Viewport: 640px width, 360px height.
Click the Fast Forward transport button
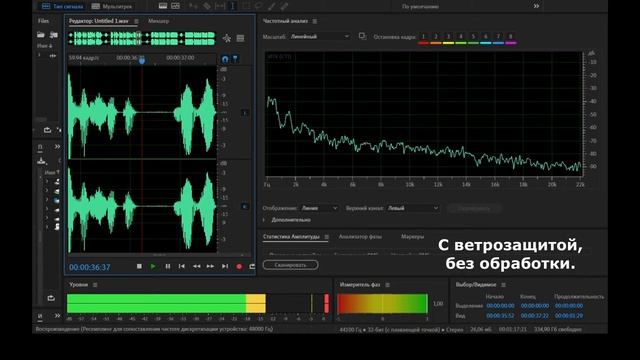210,266
